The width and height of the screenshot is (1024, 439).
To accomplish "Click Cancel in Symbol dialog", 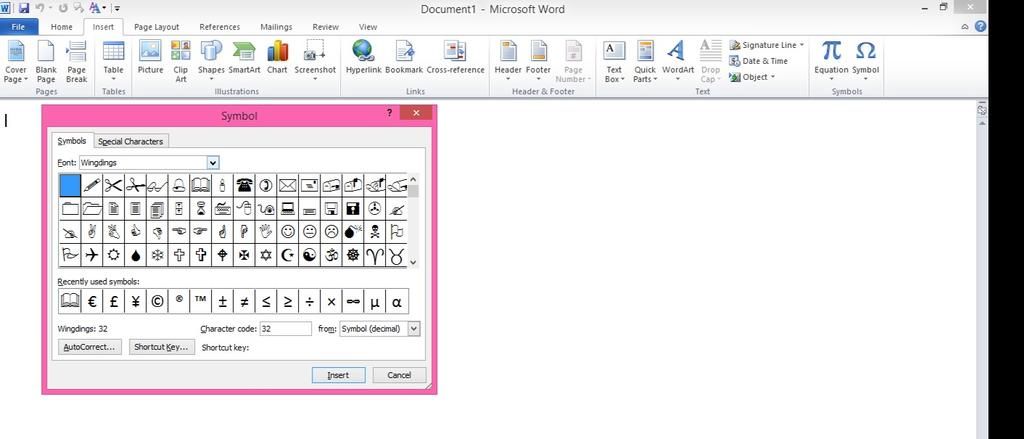I will pos(399,375).
